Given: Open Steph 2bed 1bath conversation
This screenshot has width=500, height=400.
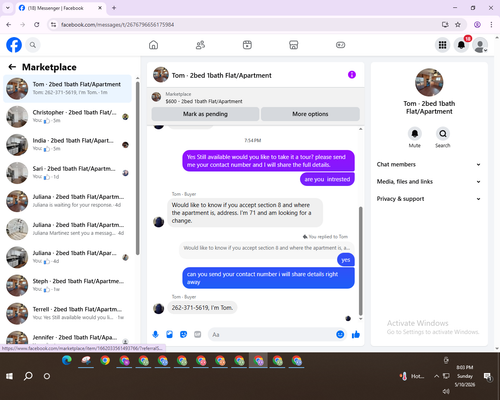Looking at the screenshot, I should (68, 286).
